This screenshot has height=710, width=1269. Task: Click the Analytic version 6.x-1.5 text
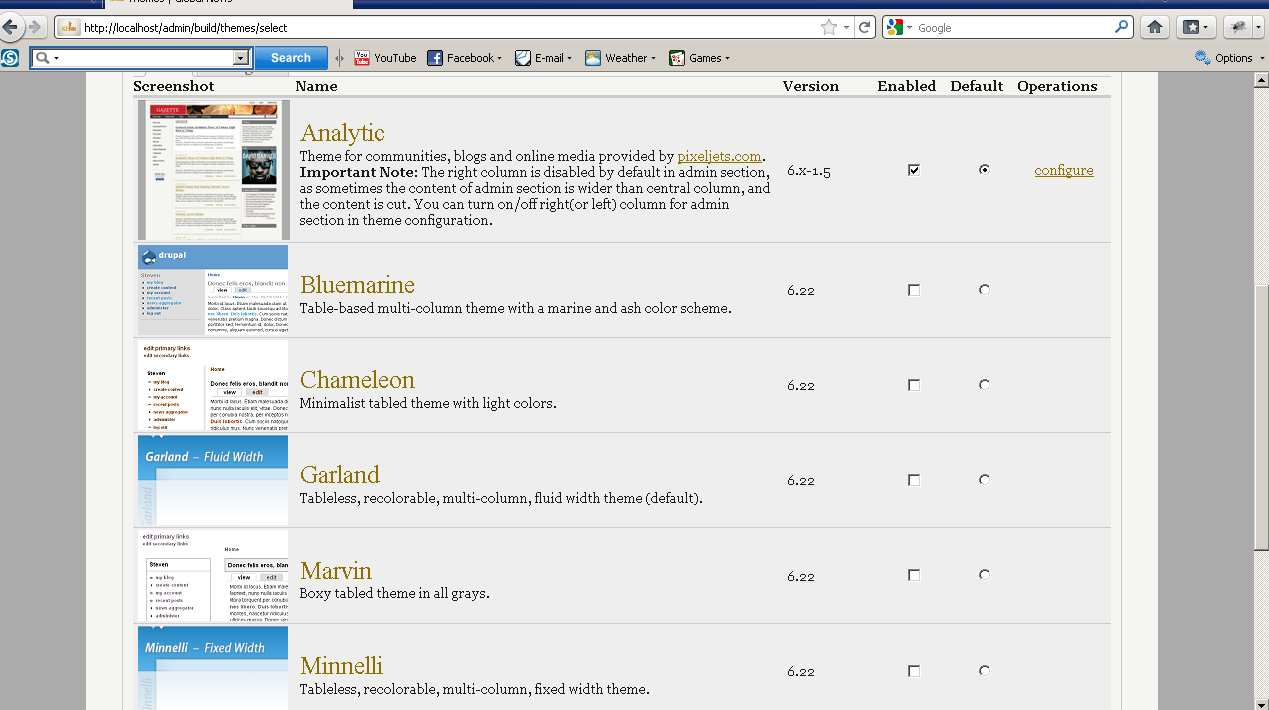pos(809,171)
